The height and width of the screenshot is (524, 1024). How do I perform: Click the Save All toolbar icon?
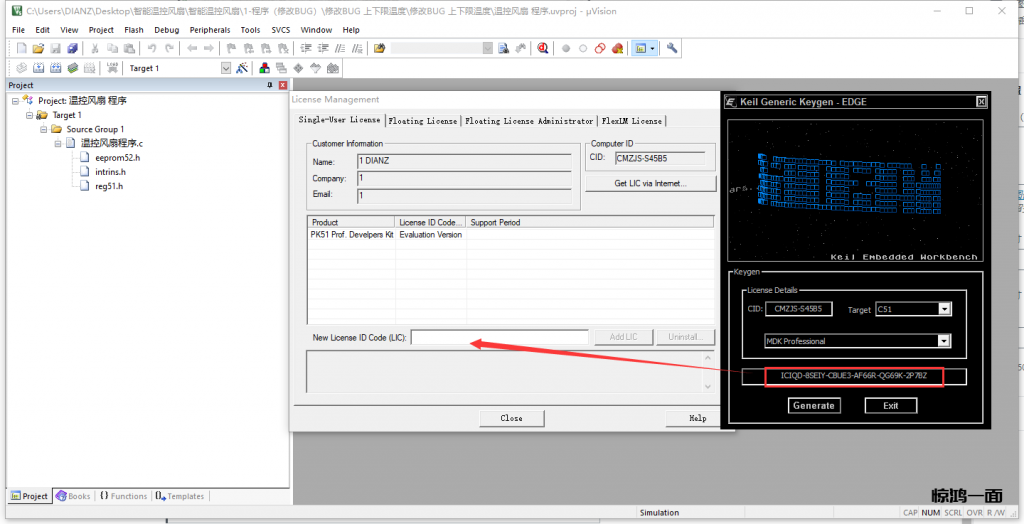[x=73, y=48]
